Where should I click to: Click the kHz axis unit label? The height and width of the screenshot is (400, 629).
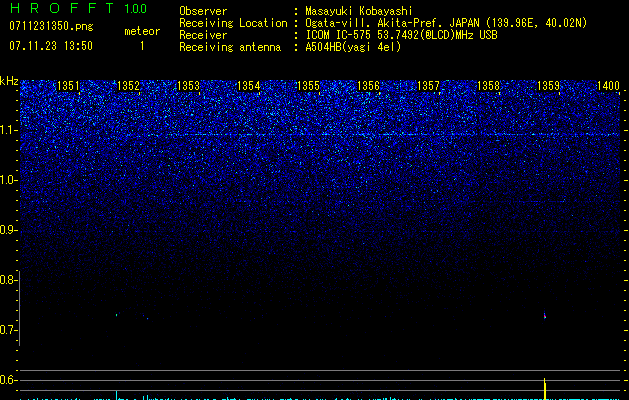9,81
